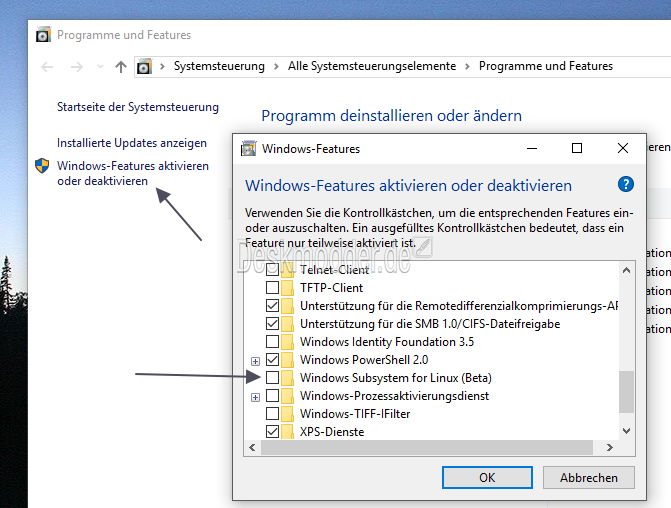The height and width of the screenshot is (508, 671).
Task: Uncheck the XPS-Dienste checkbox
Action: [273, 431]
